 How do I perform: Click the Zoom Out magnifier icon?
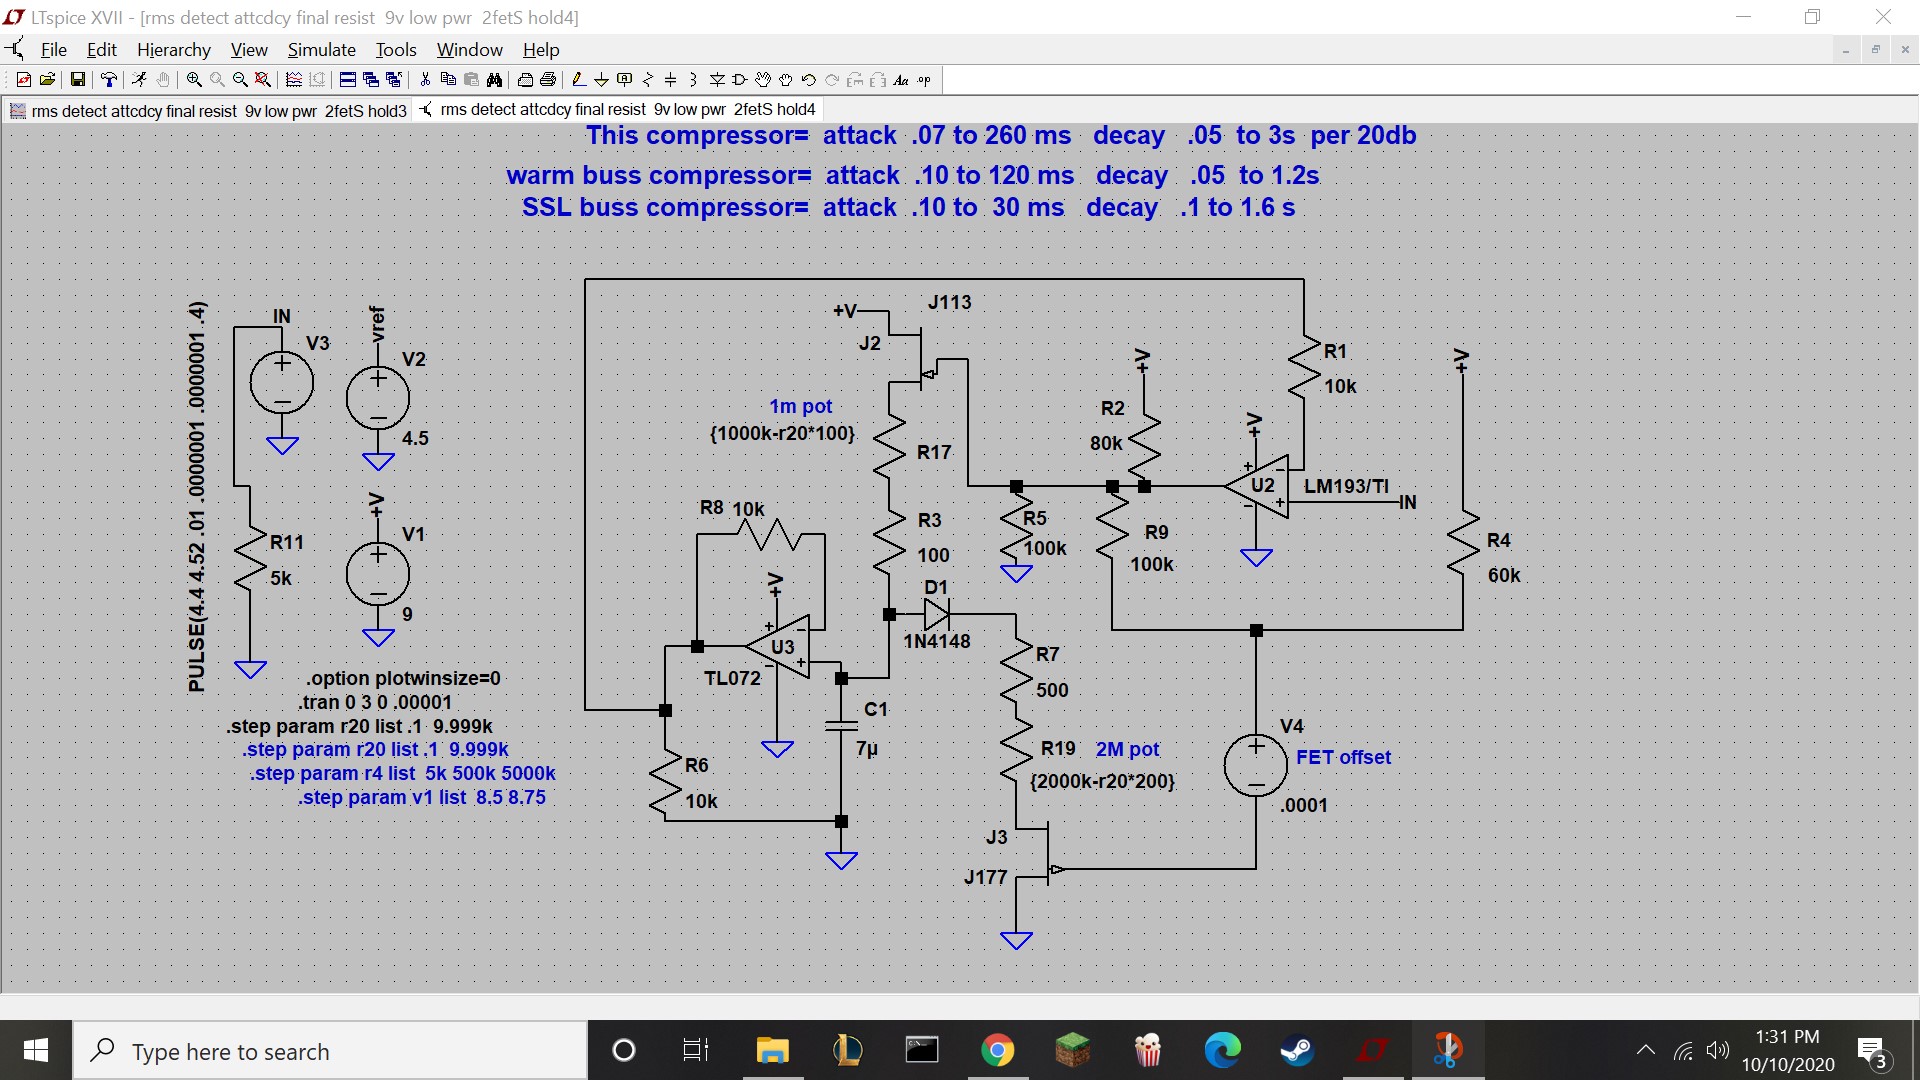click(x=240, y=80)
